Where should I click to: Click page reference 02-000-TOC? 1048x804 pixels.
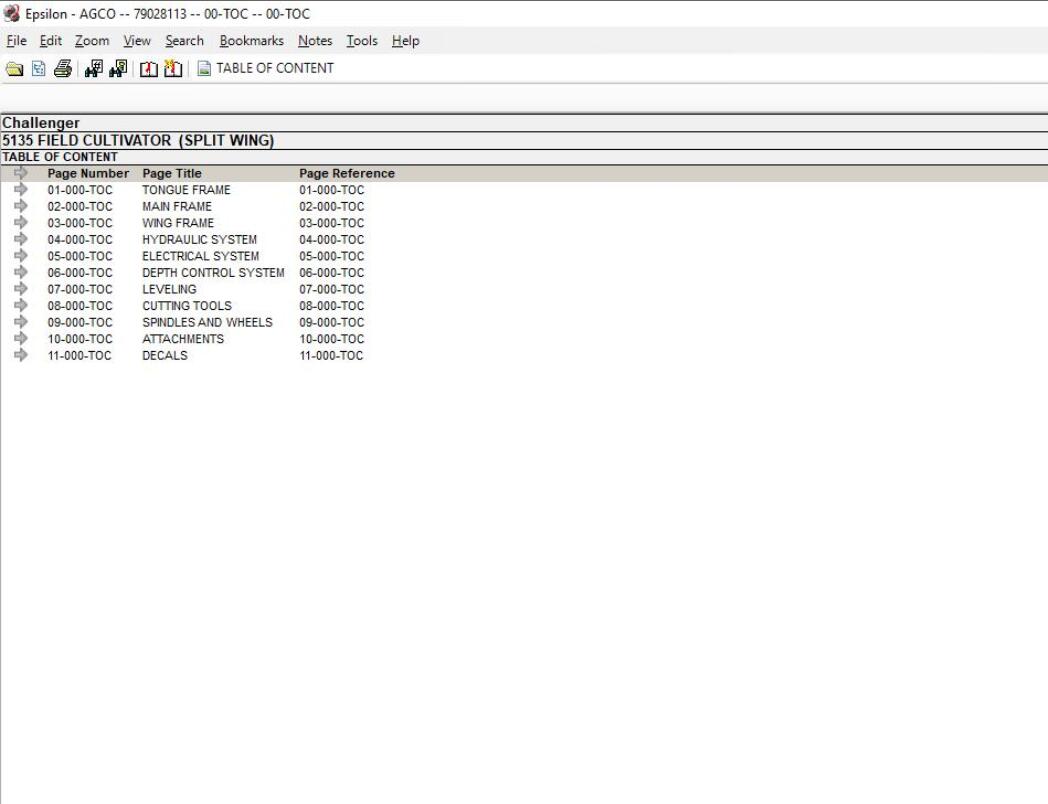click(x=332, y=207)
